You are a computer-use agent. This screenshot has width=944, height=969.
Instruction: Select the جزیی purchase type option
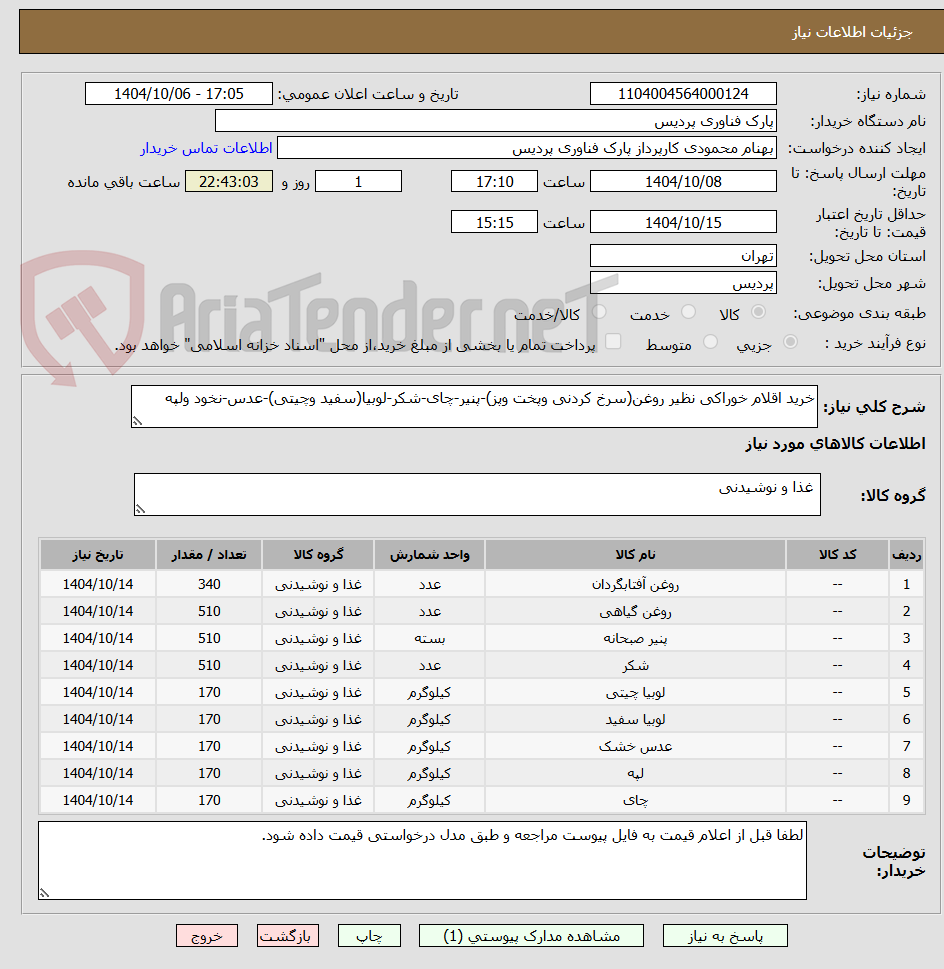[x=791, y=341]
